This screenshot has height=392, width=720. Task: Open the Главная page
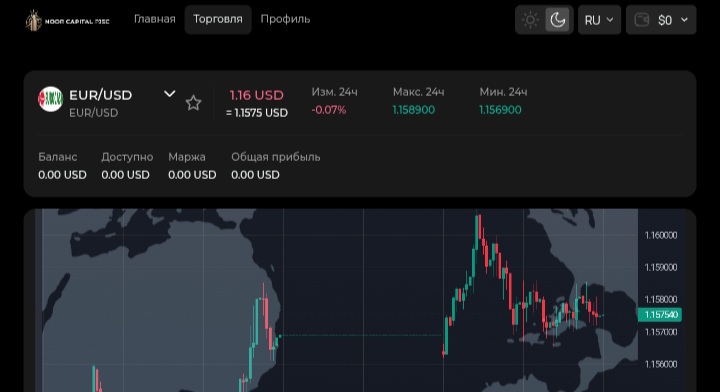pyautogui.click(x=155, y=19)
